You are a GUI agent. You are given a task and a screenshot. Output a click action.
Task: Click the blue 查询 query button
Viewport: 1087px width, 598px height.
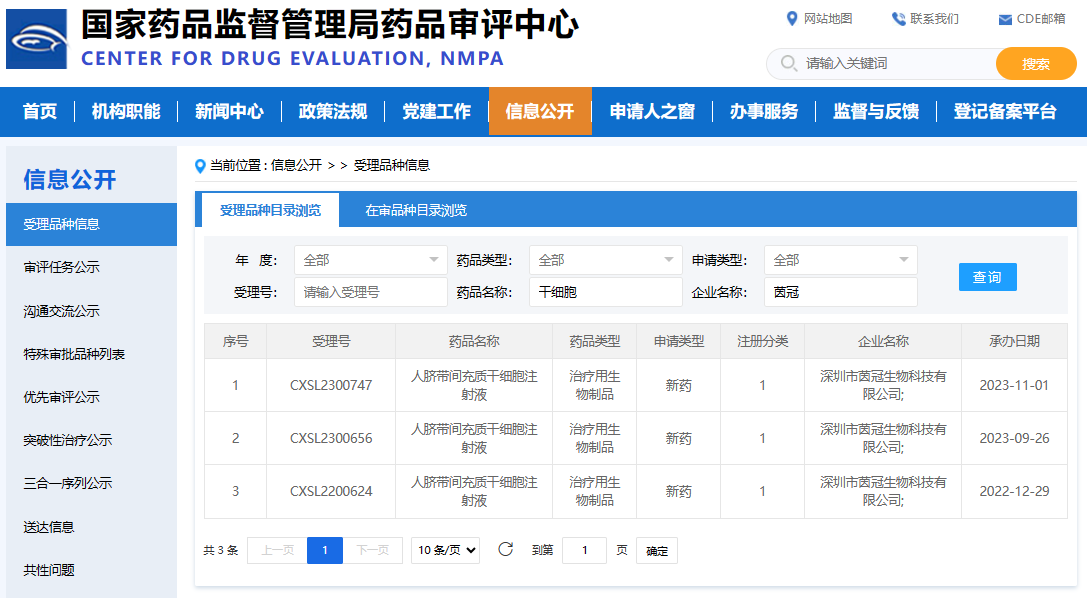[987, 277]
